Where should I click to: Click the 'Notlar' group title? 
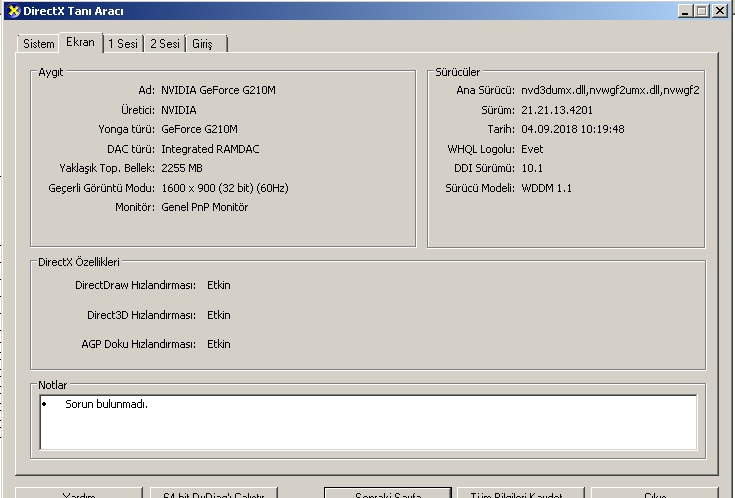point(52,385)
